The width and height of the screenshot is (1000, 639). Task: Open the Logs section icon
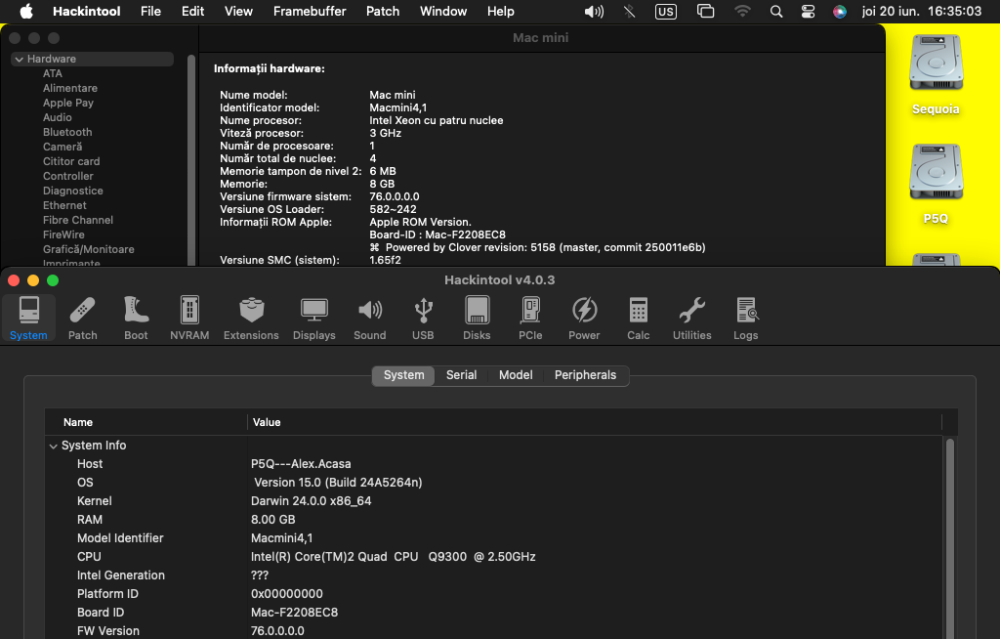[x=746, y=318]
